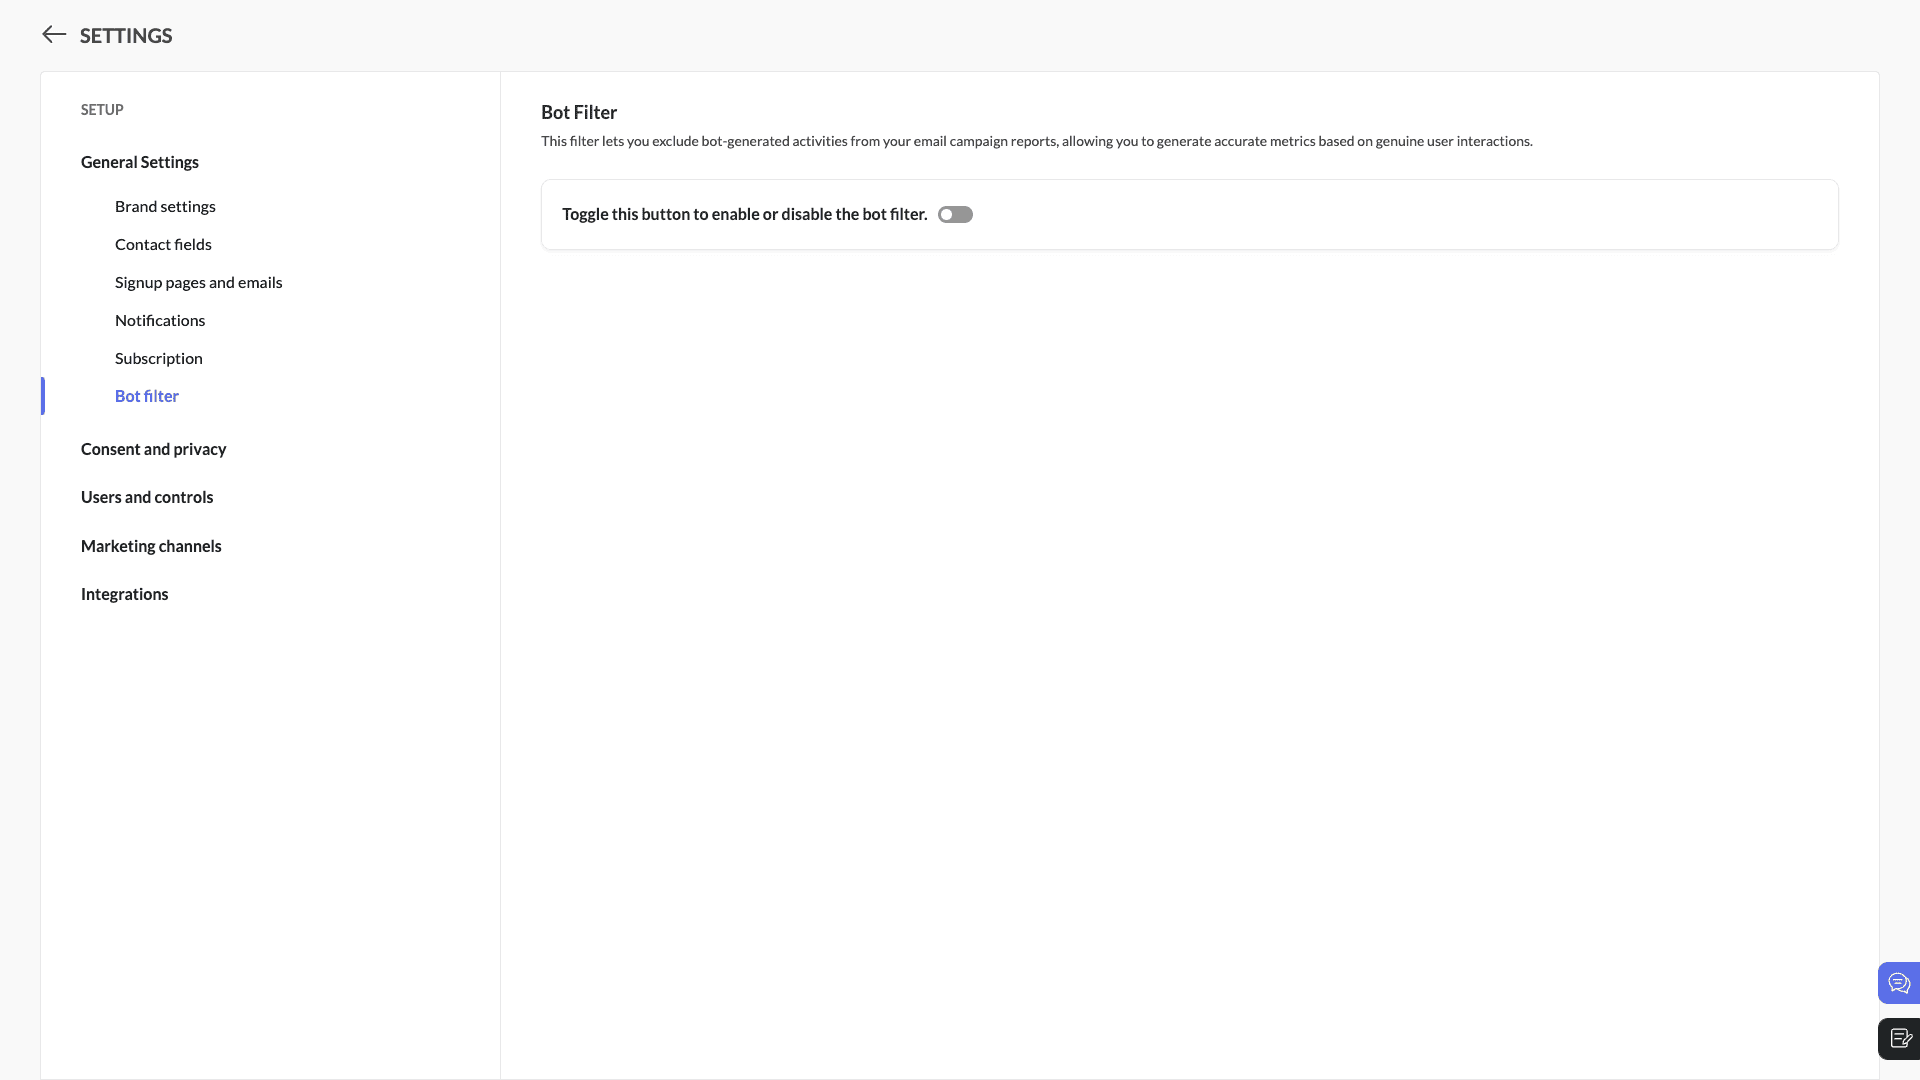Open the feedback note icon
The image size is (1920, 1080).
pyautogui.click(x=1900, y=1038)
